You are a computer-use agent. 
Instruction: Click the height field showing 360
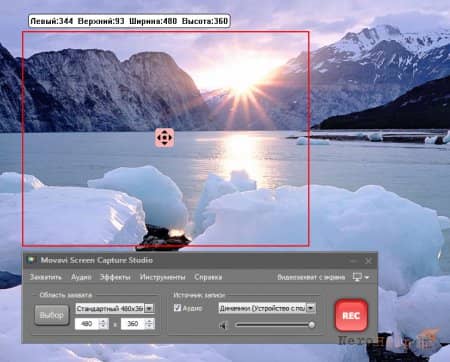click(x=133, y=324)
